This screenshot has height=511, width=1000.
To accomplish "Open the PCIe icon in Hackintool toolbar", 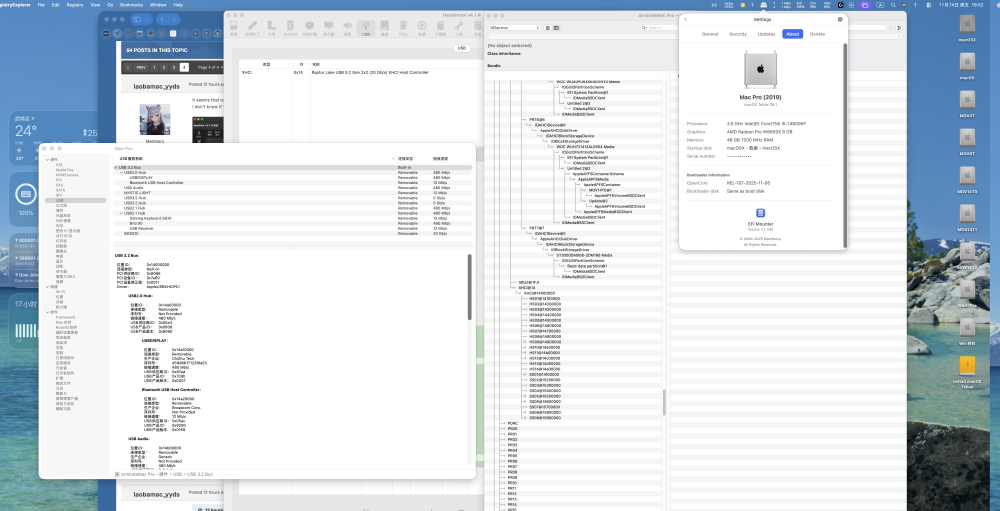I will (x=404, y=27).
